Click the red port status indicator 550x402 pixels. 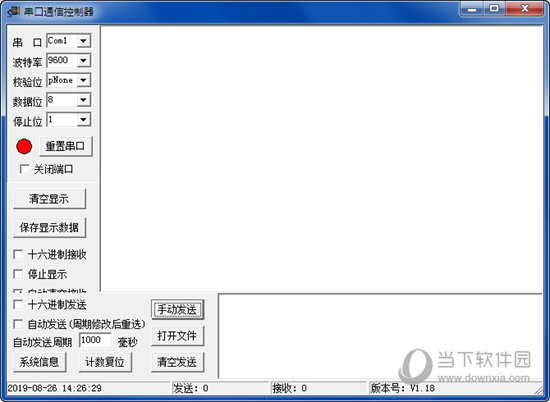pyautogui.click(x=24, y=146)
